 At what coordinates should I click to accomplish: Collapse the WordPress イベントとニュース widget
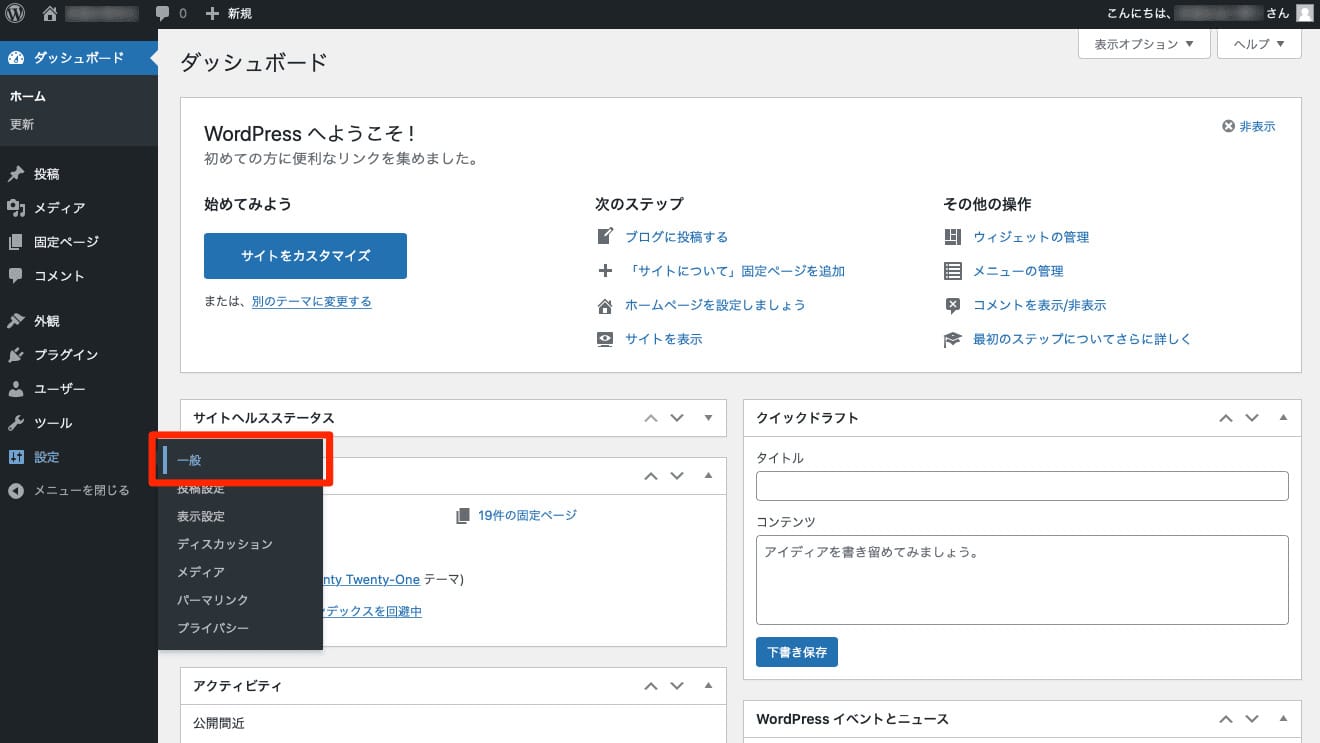pos(1283,719)
